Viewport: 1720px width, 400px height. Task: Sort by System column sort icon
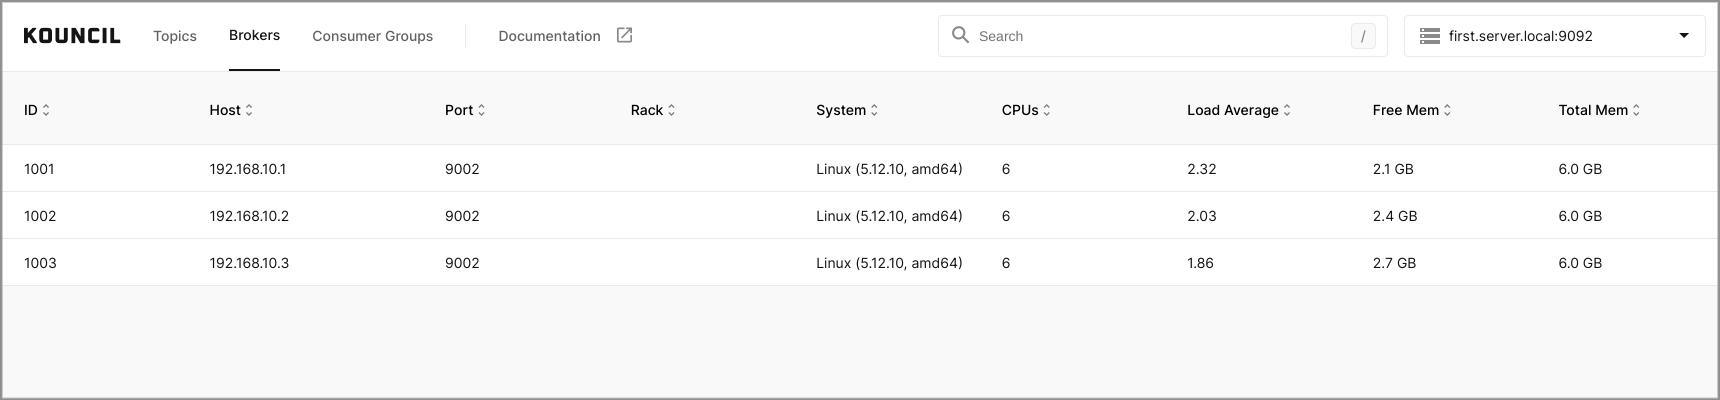point(874,110)
